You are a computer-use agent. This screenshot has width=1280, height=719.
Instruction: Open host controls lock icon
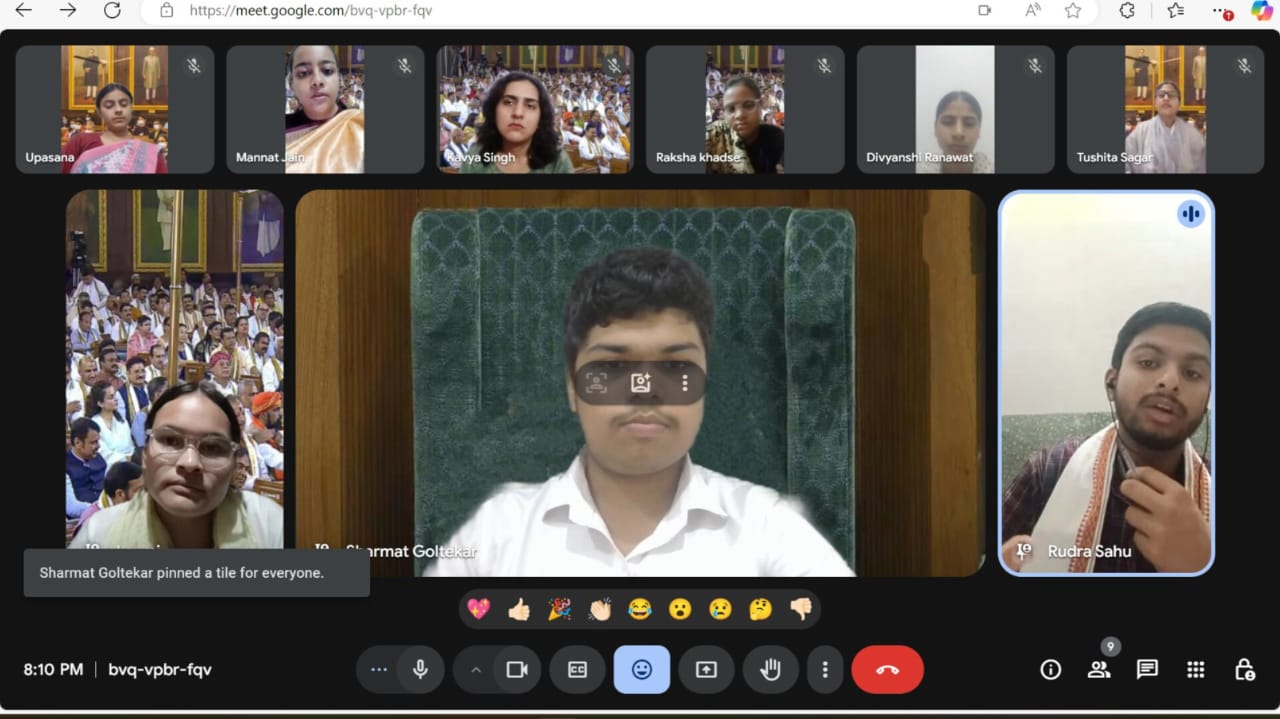1243,670
